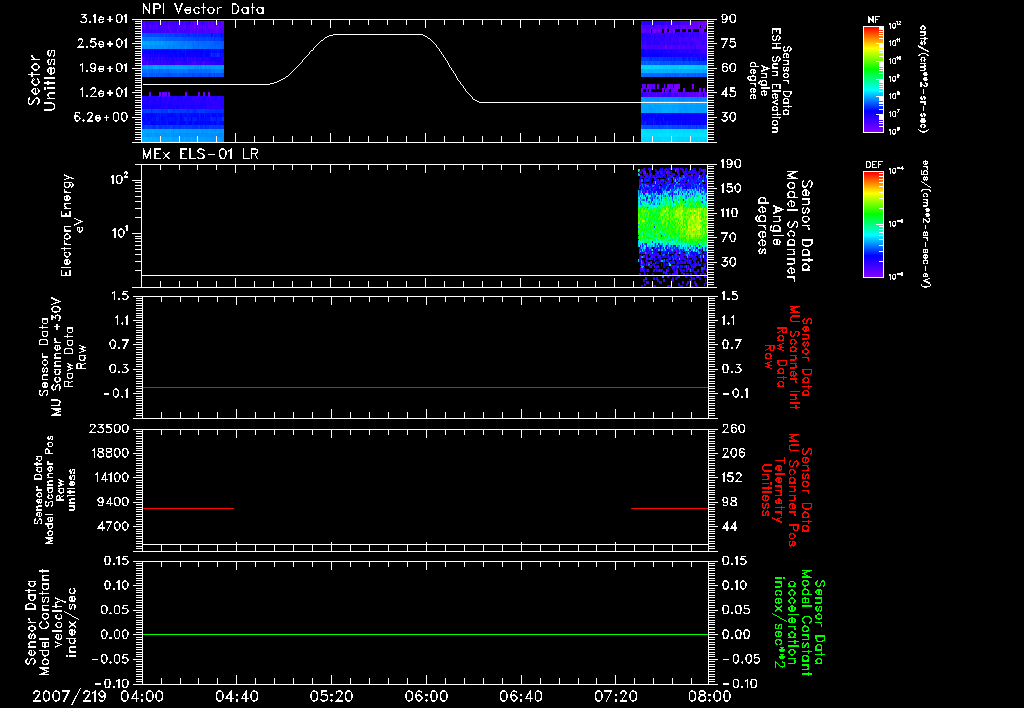Click the 98 telemetry tick value
The width and height of the screenshot is (1024, 708).
coord(729,502)
